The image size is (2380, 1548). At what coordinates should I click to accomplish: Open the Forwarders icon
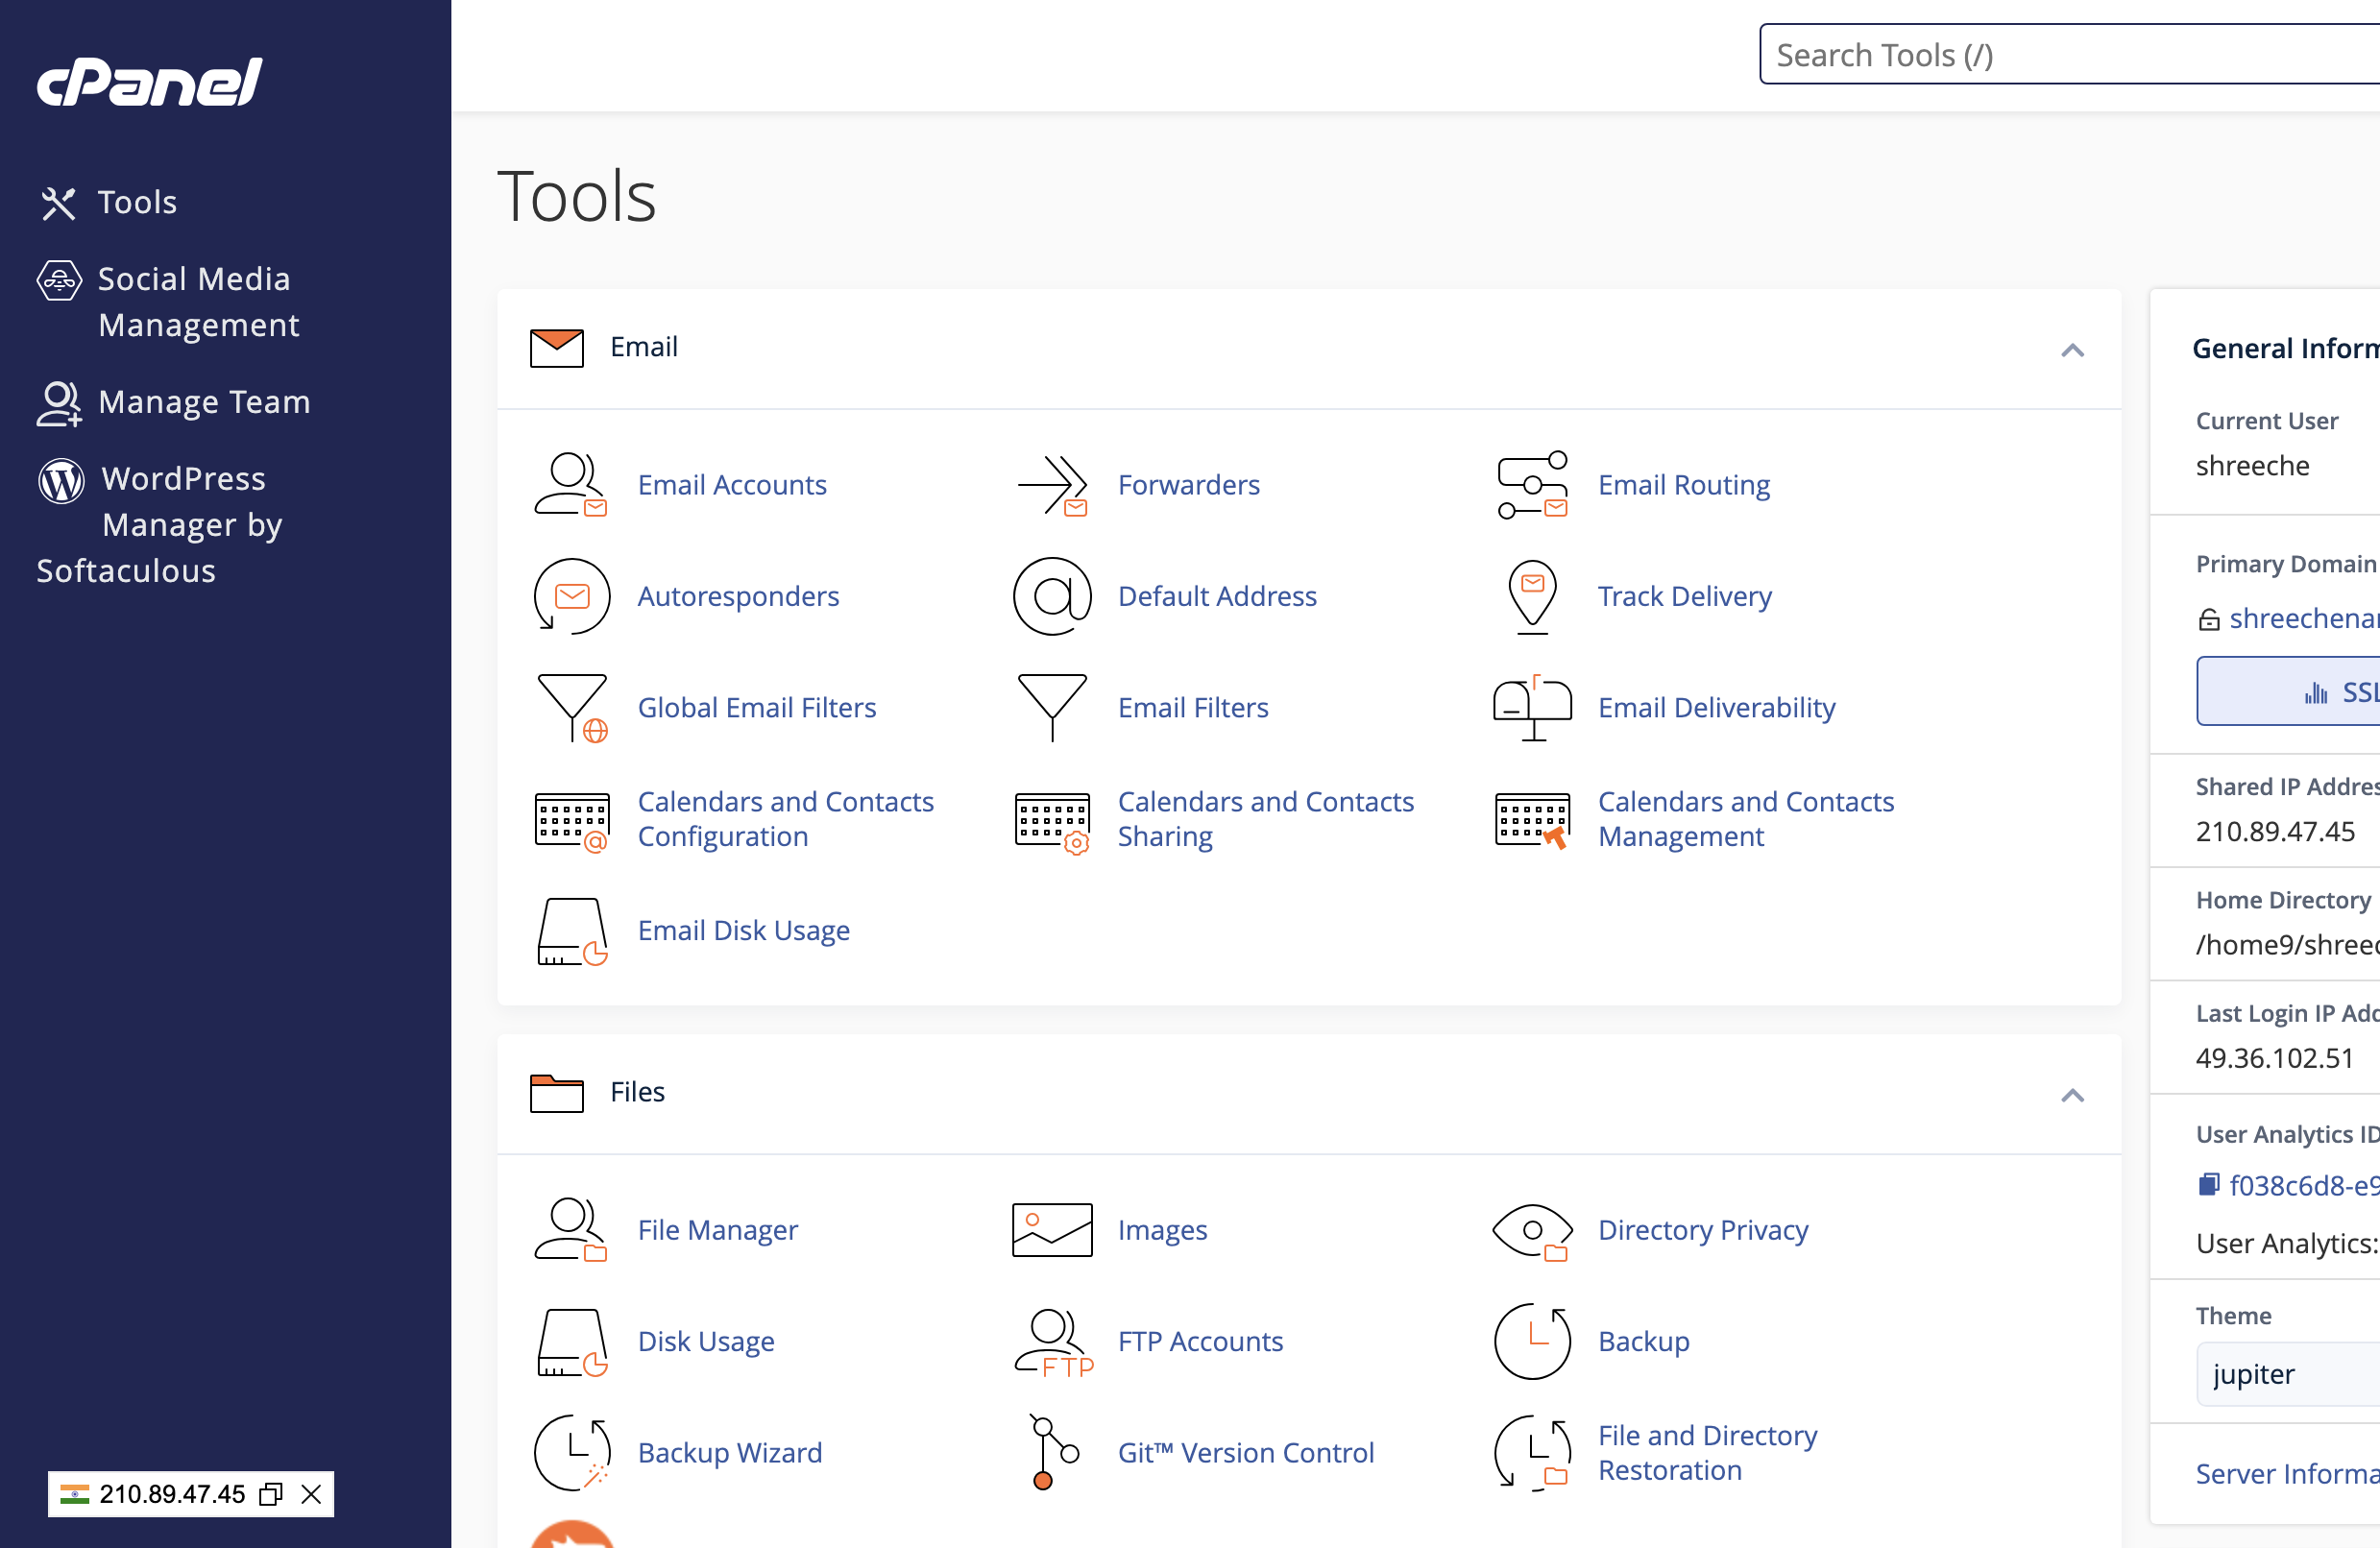coord(1051,485)
